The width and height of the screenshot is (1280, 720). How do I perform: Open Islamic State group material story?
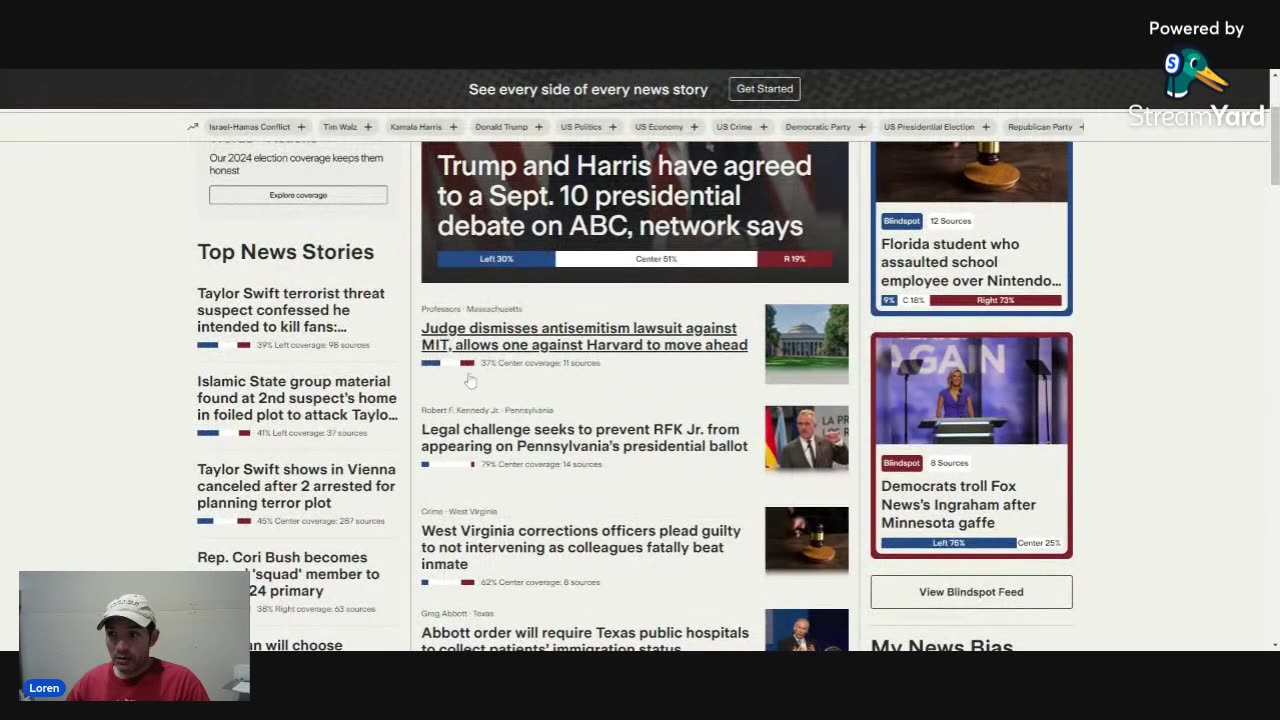tap(297, 398)
